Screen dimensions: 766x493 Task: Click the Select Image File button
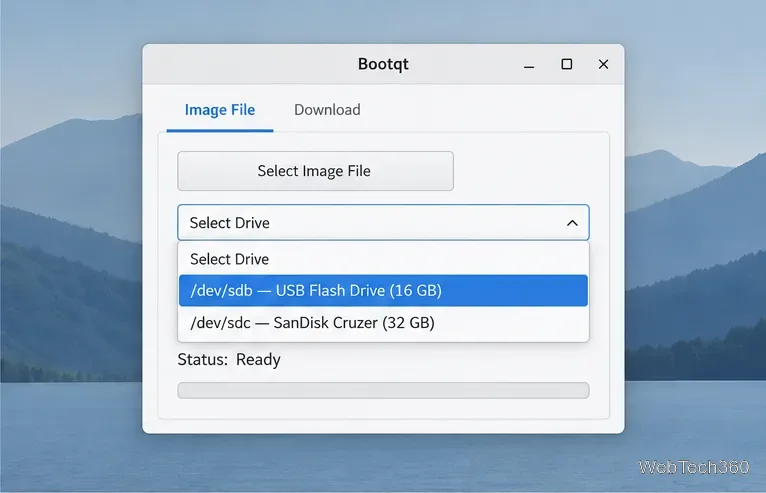click(316, 171)
